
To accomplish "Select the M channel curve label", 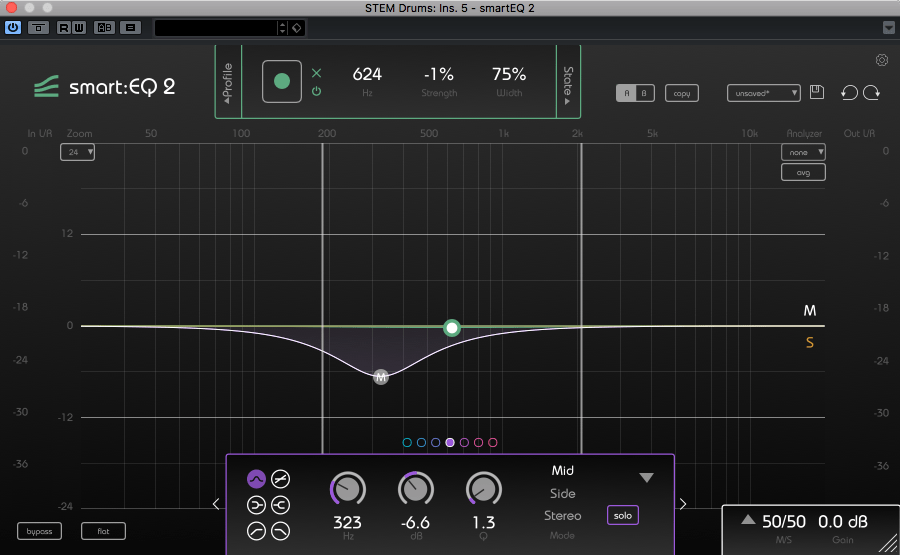I will coord(809,311).
